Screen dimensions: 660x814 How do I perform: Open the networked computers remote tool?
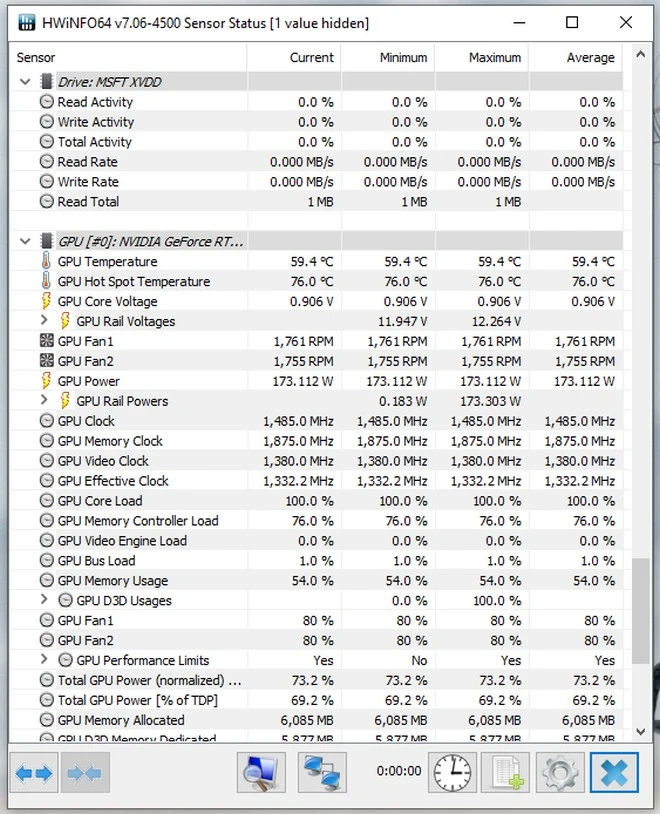click(x=321, y=773)
